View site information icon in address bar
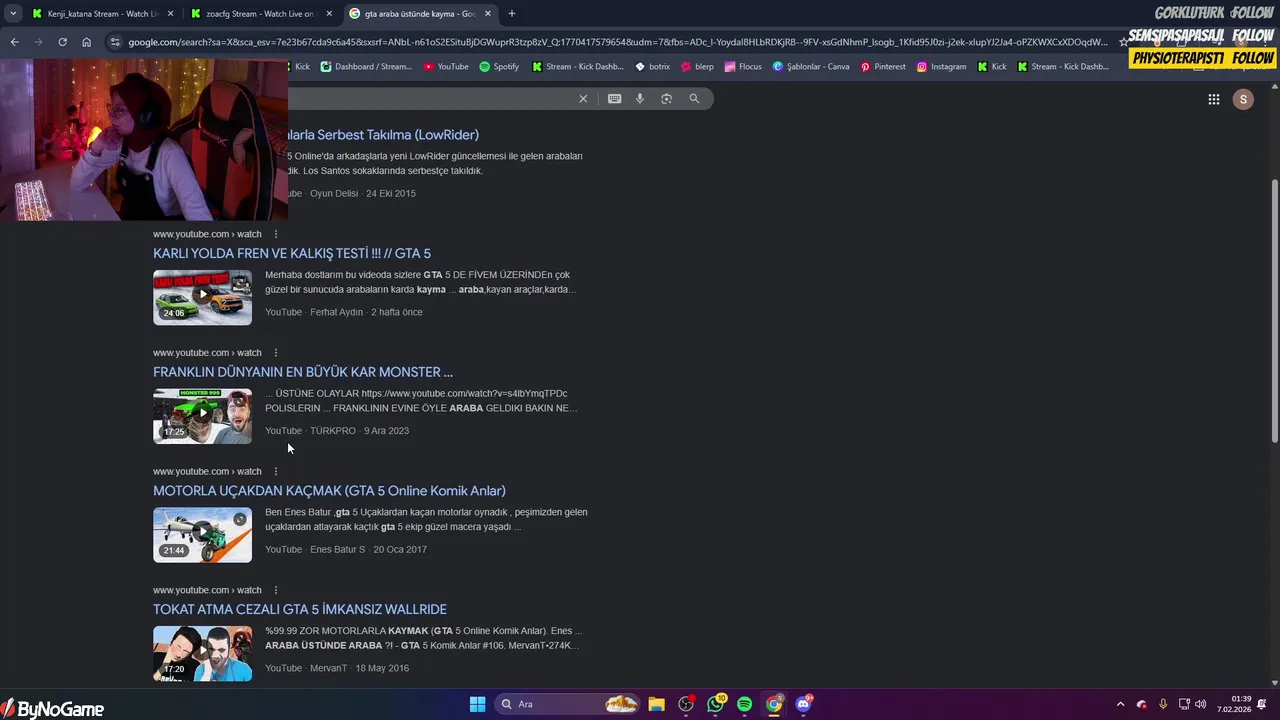The image size is (1280, 720). click(x=115, y=42)
